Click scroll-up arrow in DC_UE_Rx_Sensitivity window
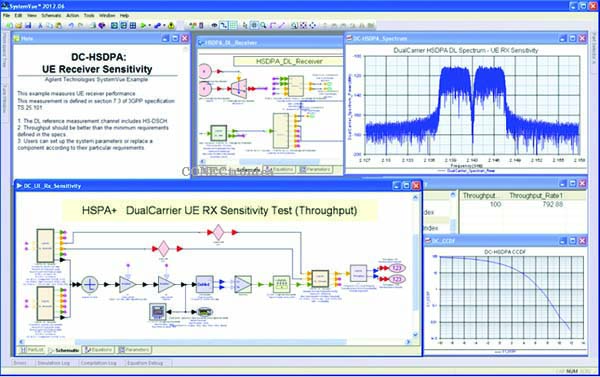The image size is (600, 377). pos(415,198)
